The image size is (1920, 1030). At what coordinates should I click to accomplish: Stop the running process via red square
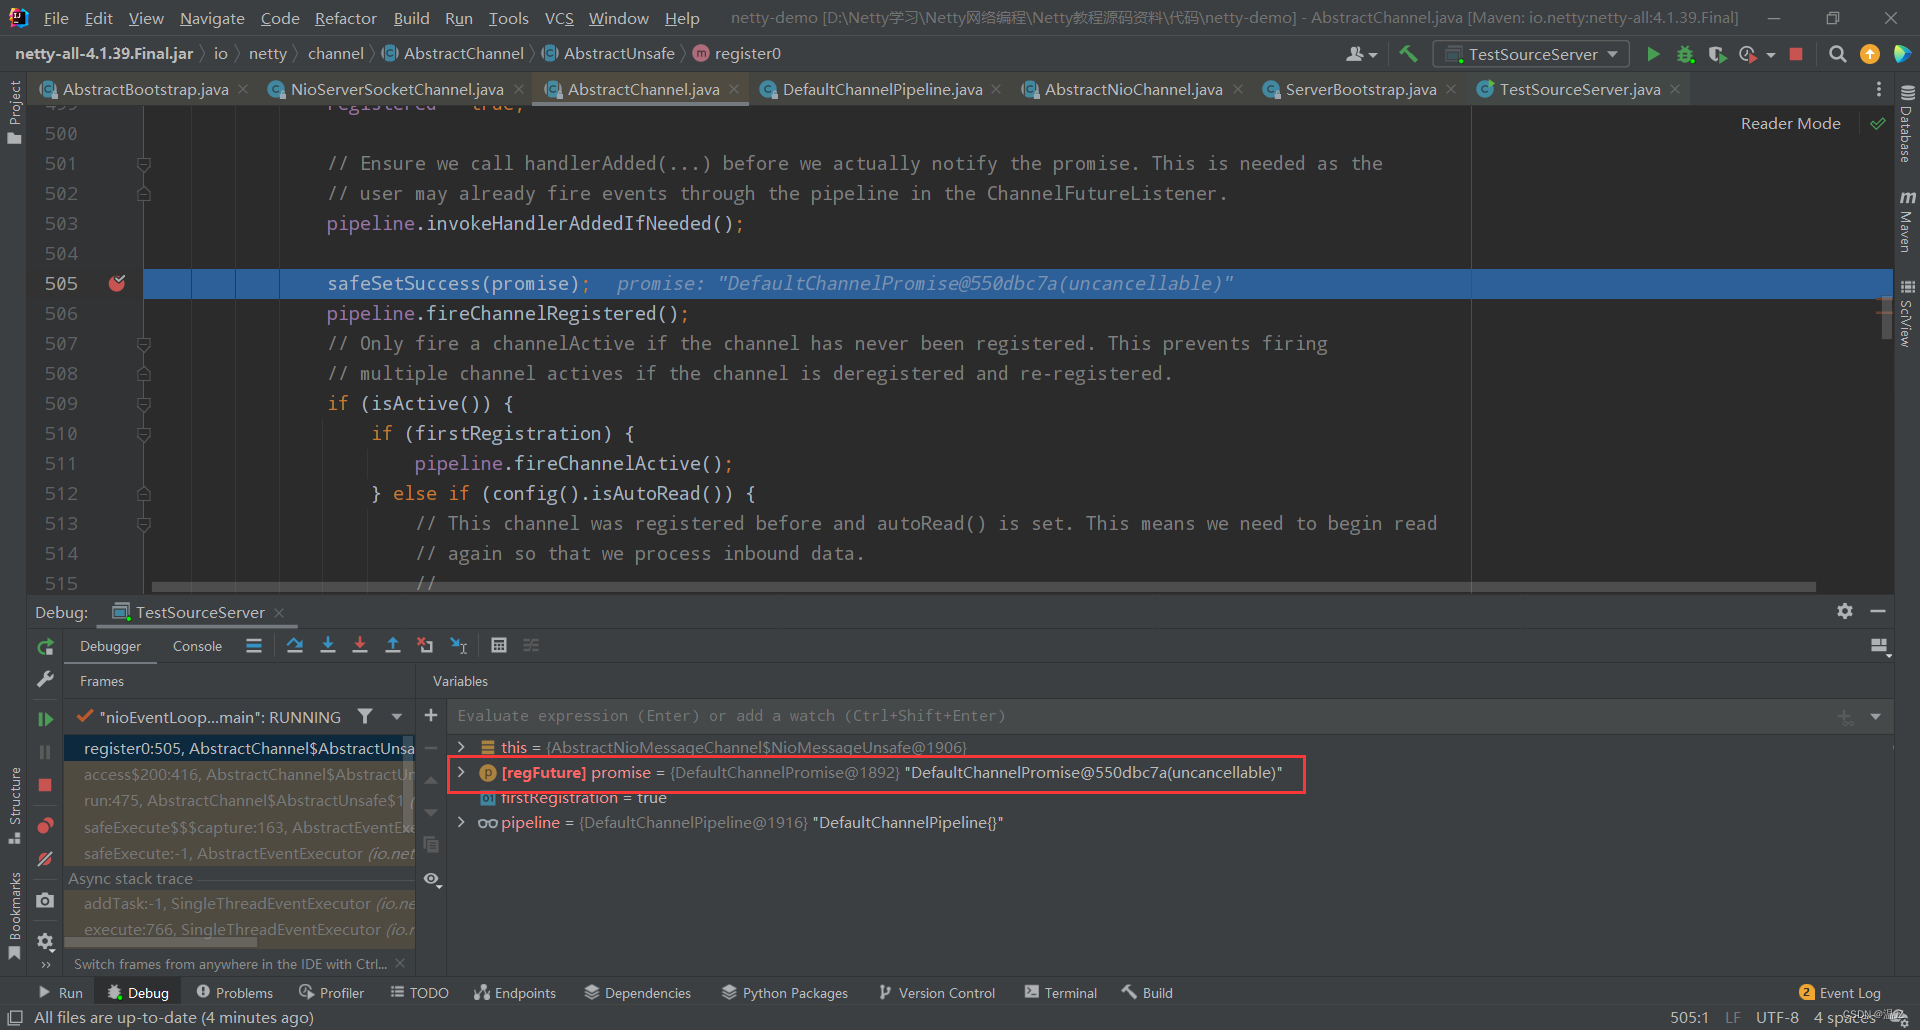tap(1796, 54)
